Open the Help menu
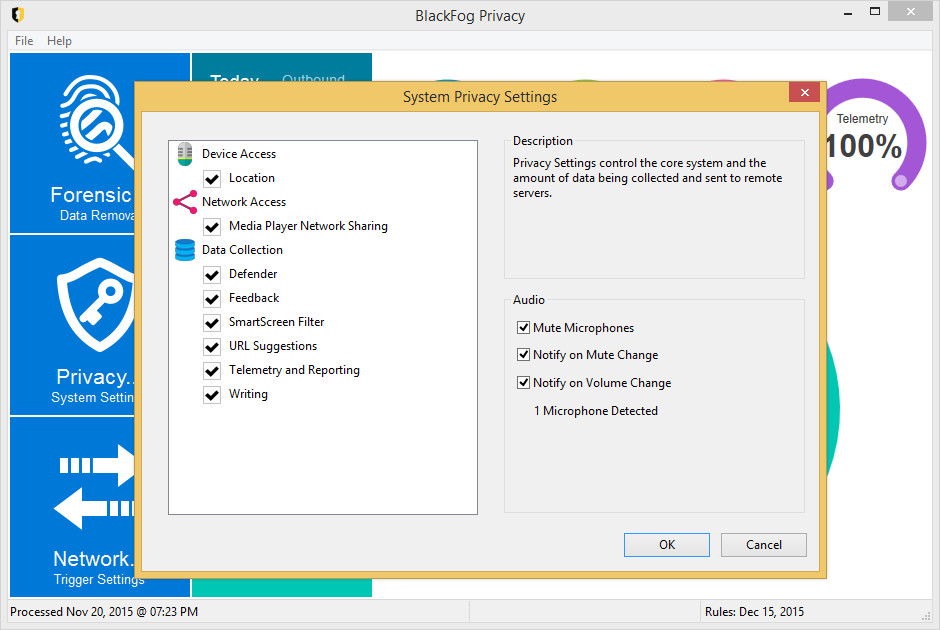The width and height of the screenshot is (940, 630). pos(59,41)
